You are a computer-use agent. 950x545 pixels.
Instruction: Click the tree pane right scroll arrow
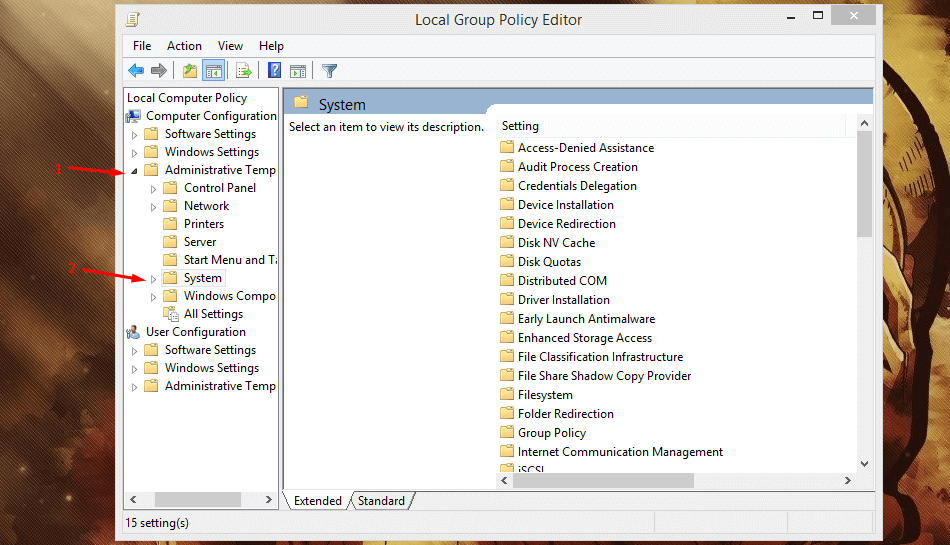click(x=268, y=500)
